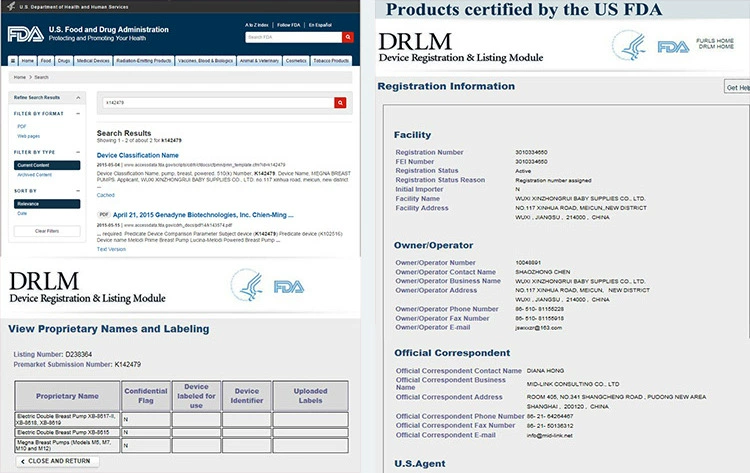
Task: Collapse the Refine Search Results panel
Action: pyautogui.click(x=78, y=98)
